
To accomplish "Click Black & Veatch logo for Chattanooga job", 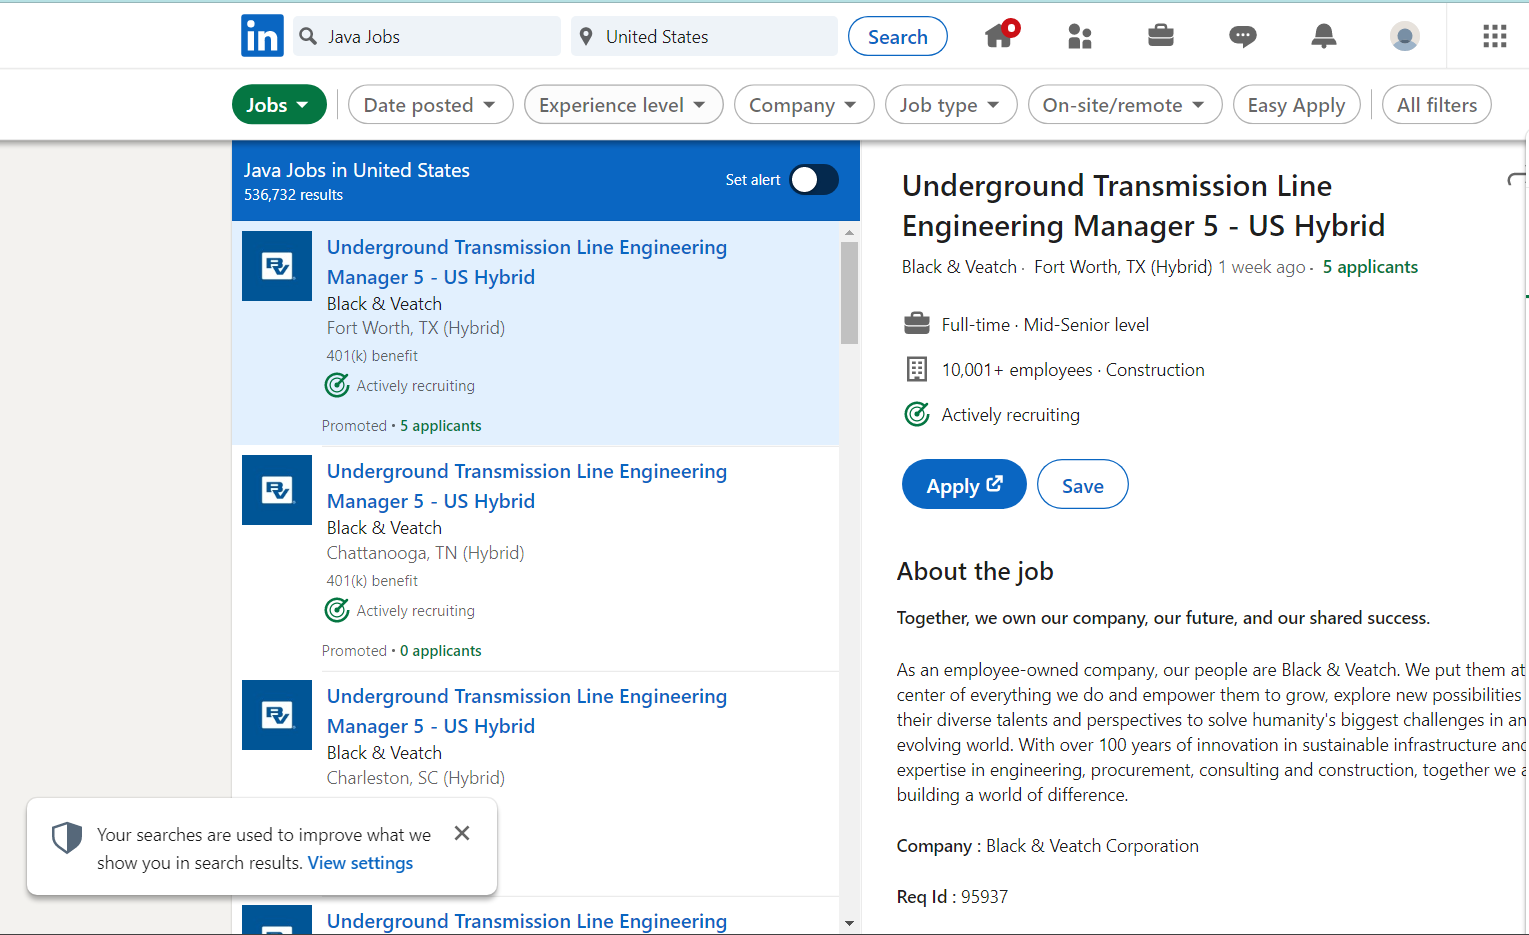I will pyautogui.click(x=277, y=490).
